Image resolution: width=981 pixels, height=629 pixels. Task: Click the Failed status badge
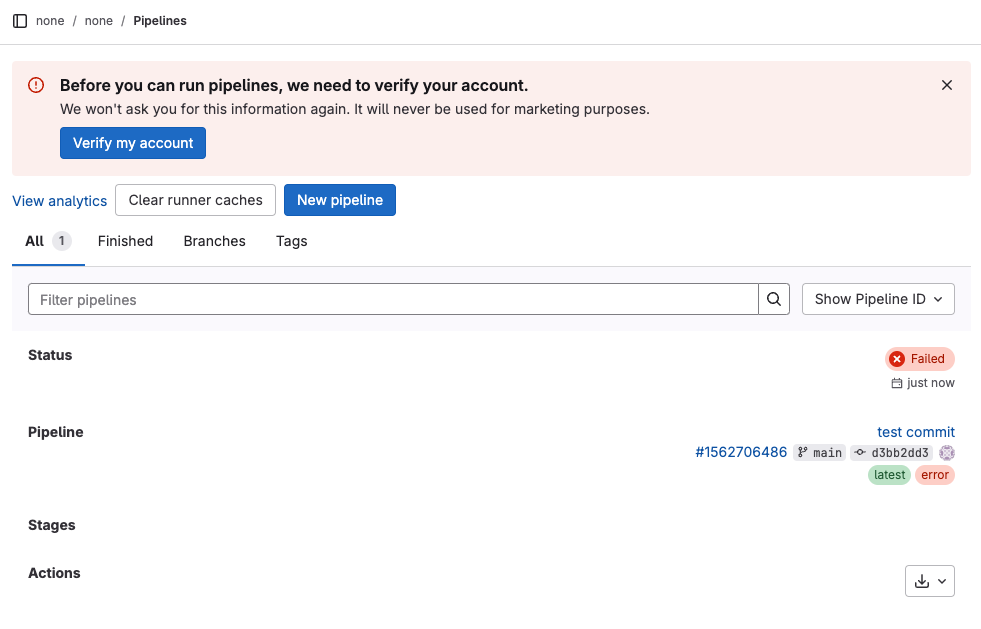point(920,359)
